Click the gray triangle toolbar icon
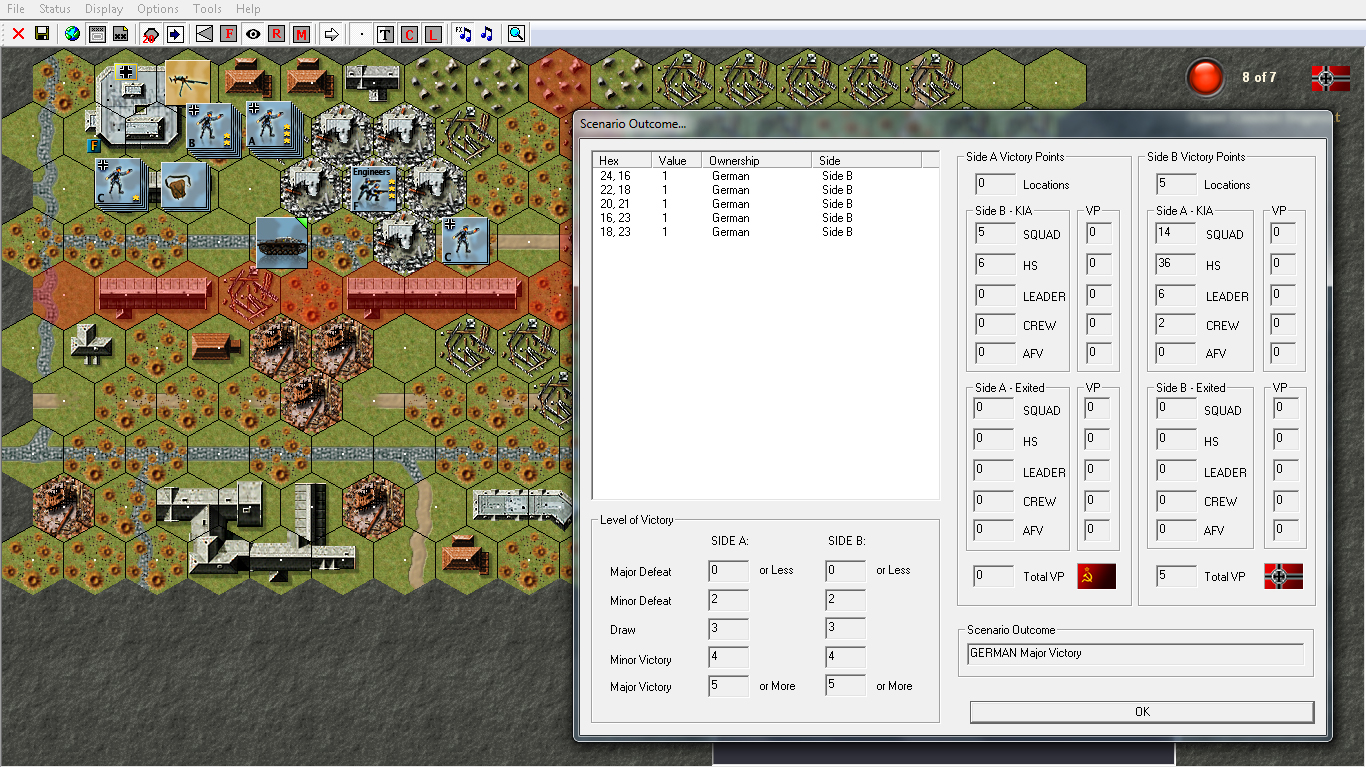1366x768 pixels. tap(204, 34)
